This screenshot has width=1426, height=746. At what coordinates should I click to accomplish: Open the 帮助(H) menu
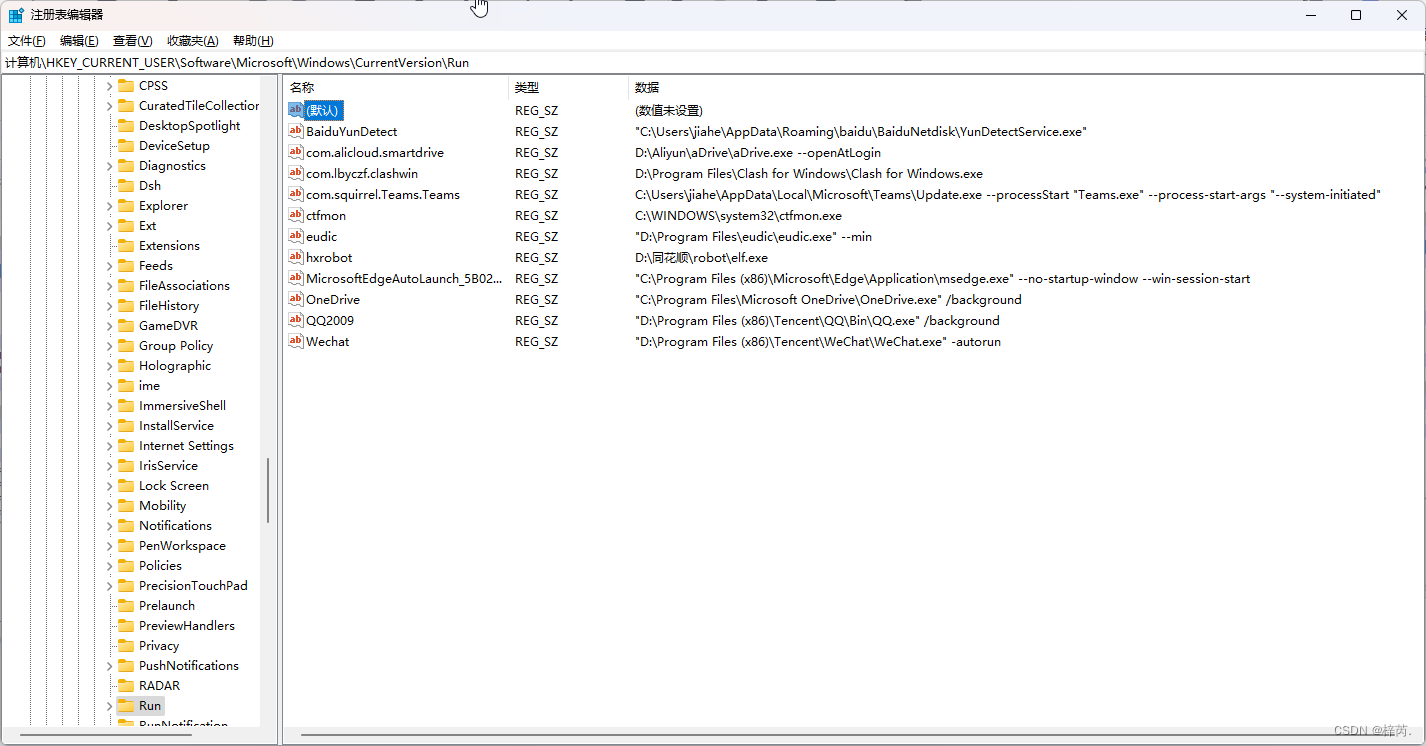[253, 41]
